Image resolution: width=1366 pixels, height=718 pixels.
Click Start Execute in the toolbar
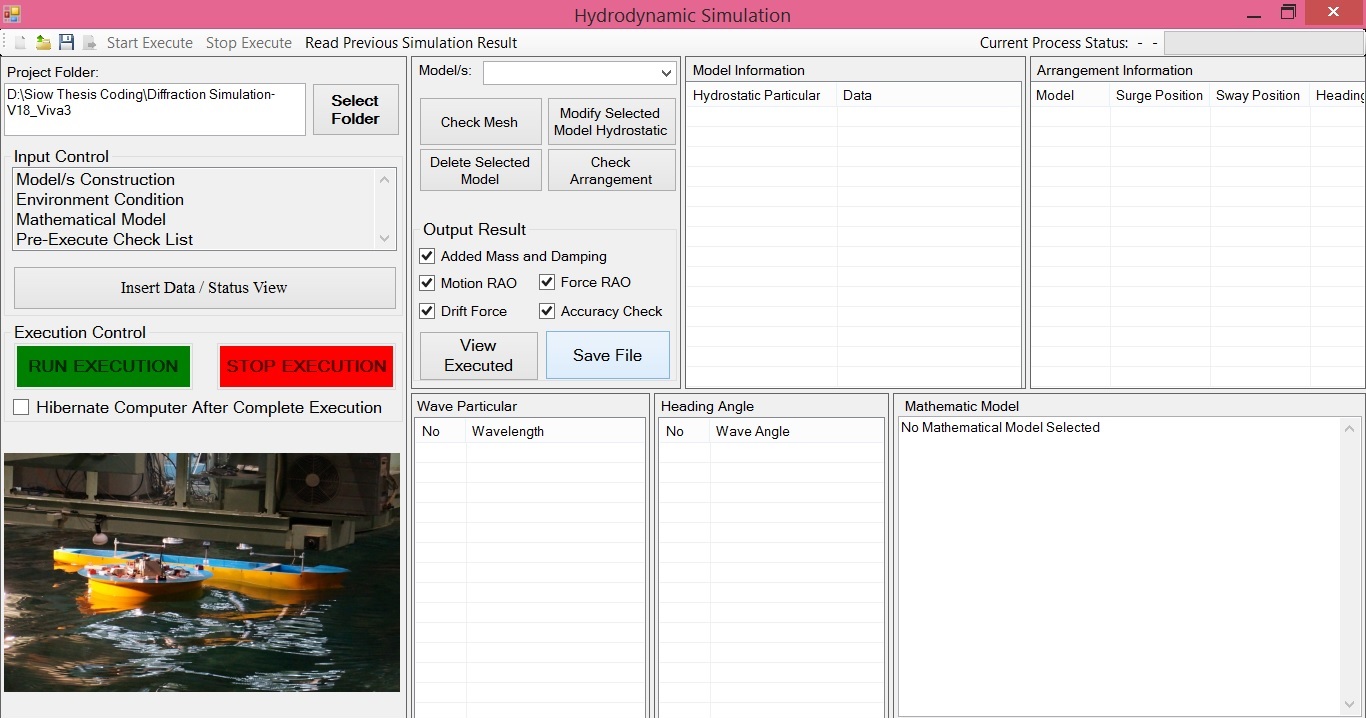click(x=150, y=43)
